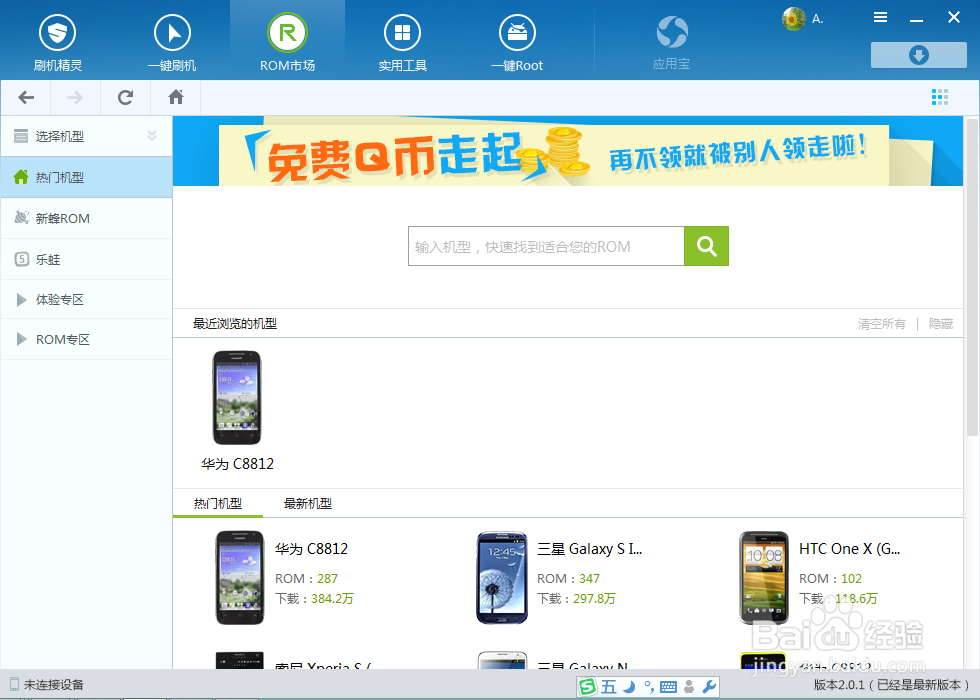Refresh the ROM market page
Image resolution: width=980 pixels, height=700 pixels.
tap(125, 98)
